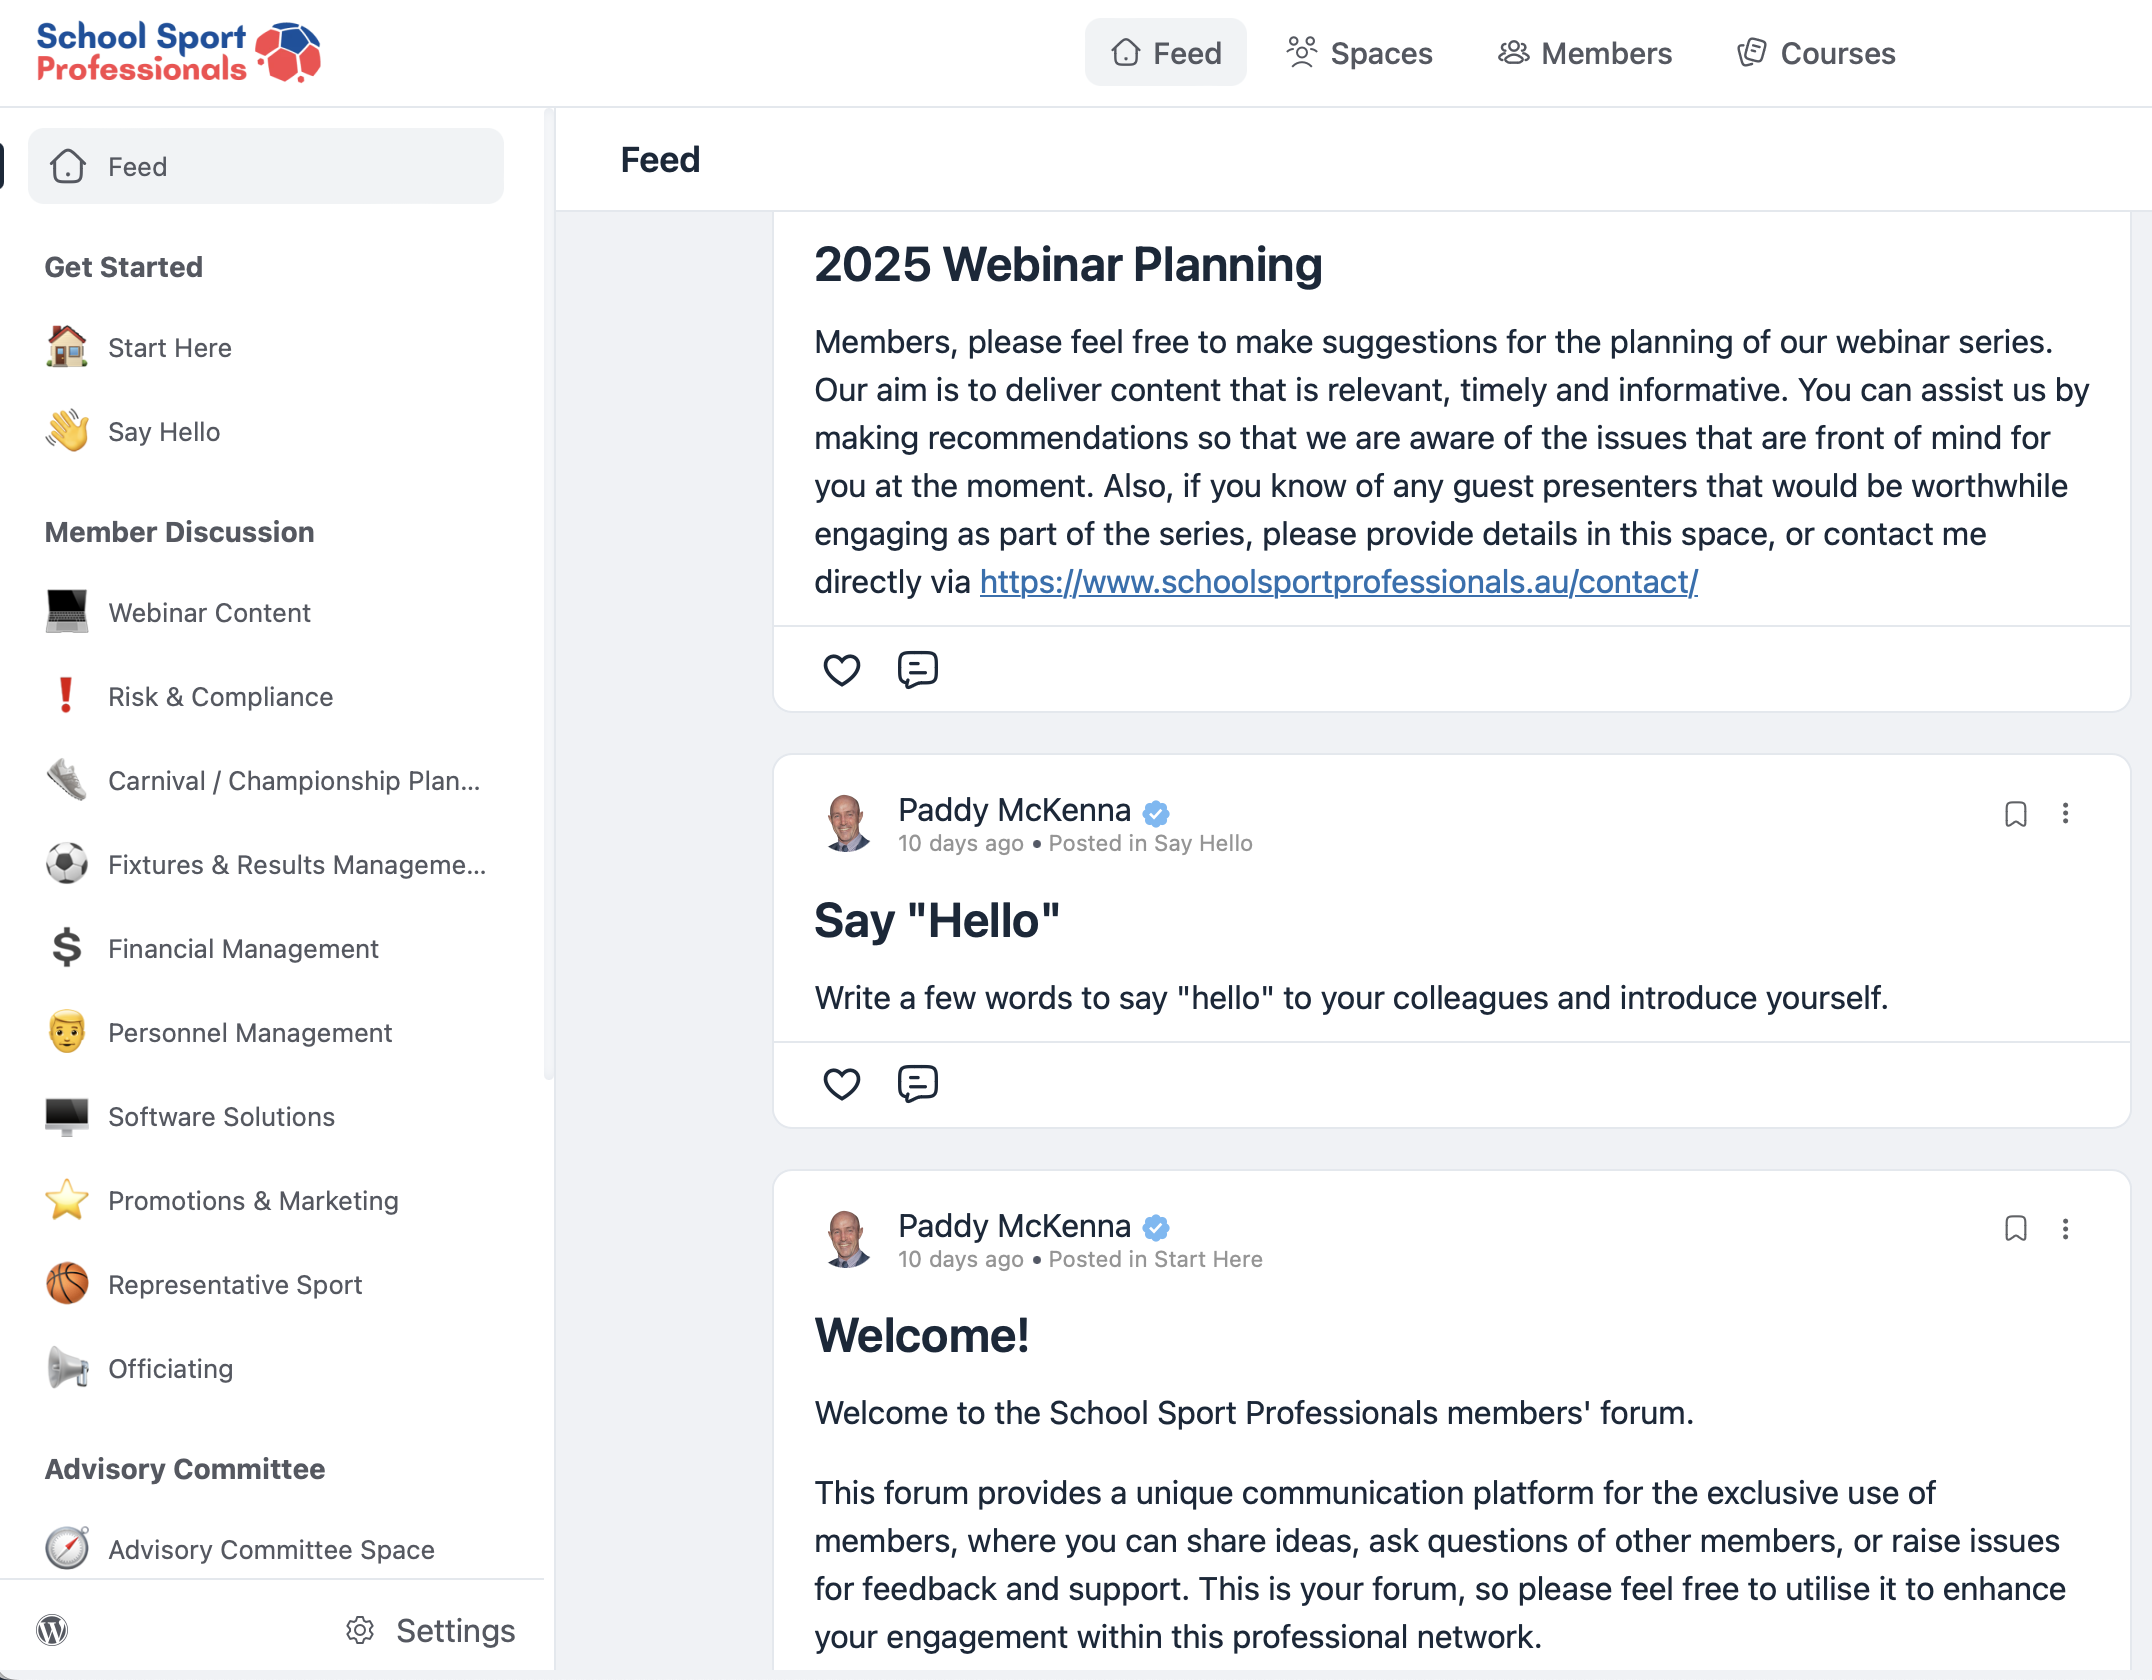2152x1680 pixels.
Task: Bookmark the Welcome! post
Action: [x=2015, y=1229]
